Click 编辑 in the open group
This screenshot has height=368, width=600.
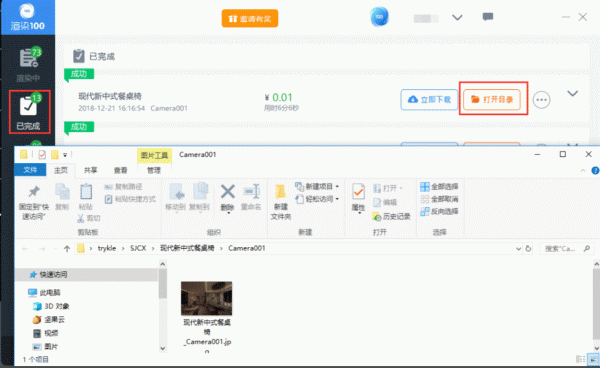pos(385,202)
